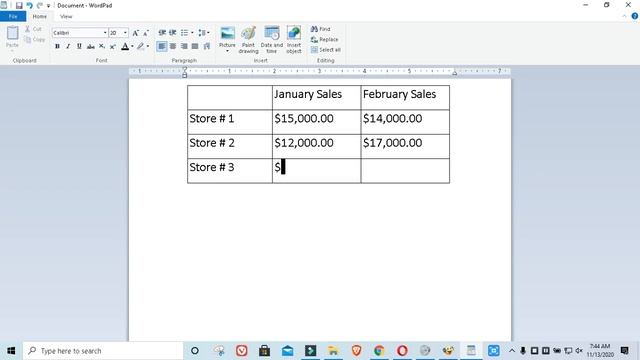This screenshot has width=640, height=360.
Task: Click the Store # 3 cell
Action: [x=230, y=171]
